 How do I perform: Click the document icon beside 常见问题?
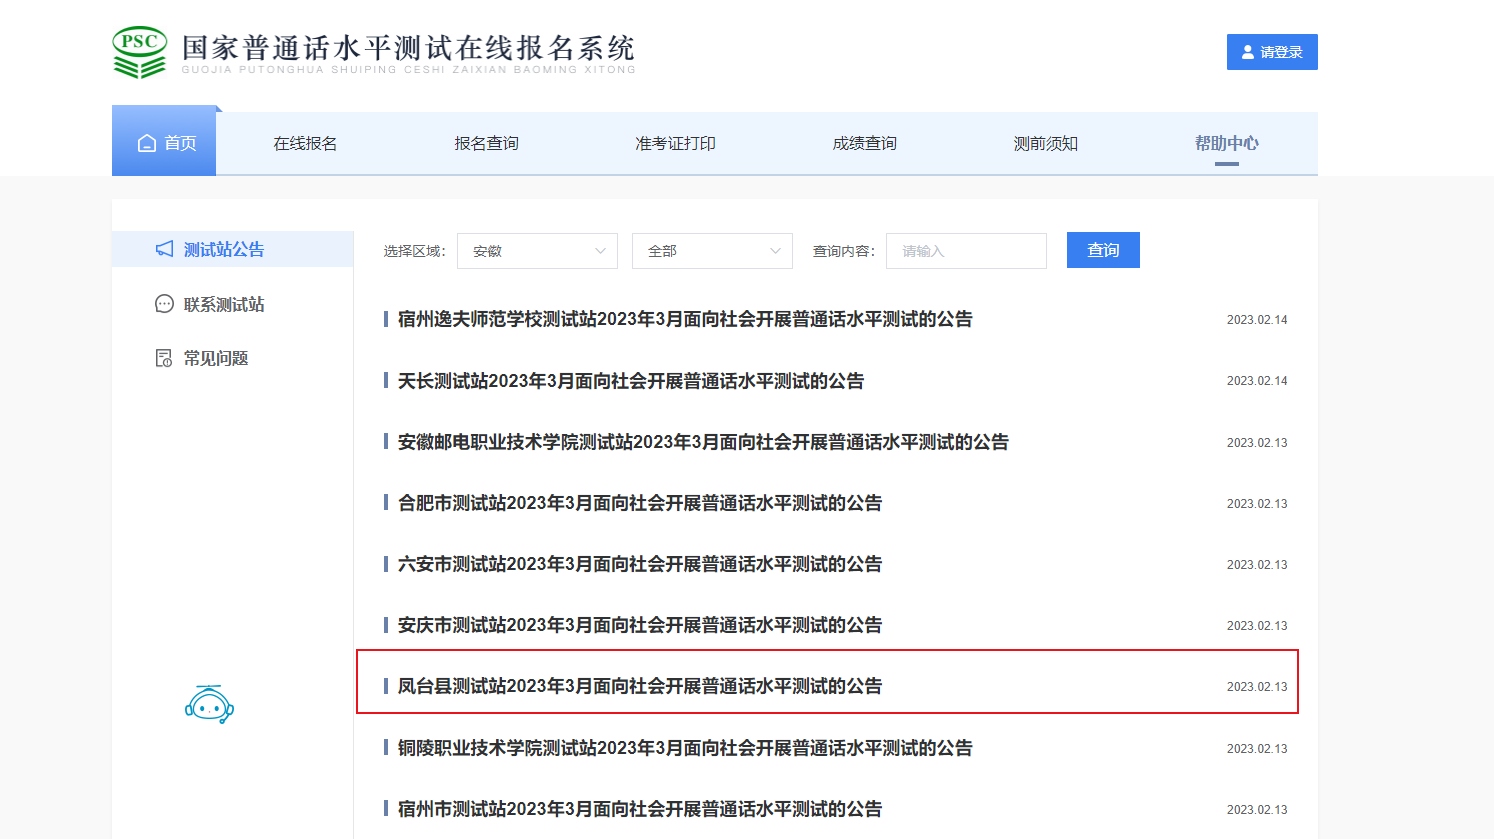pos(165,358)
